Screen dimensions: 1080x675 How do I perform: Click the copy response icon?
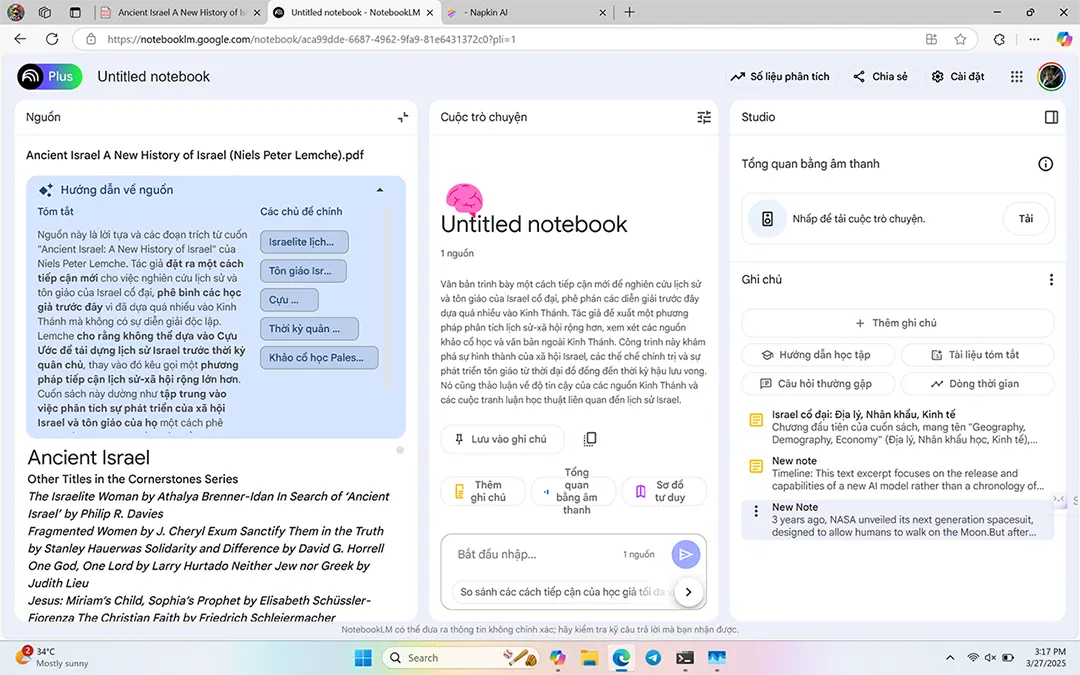pyautogui.click(x=587, y=438)
